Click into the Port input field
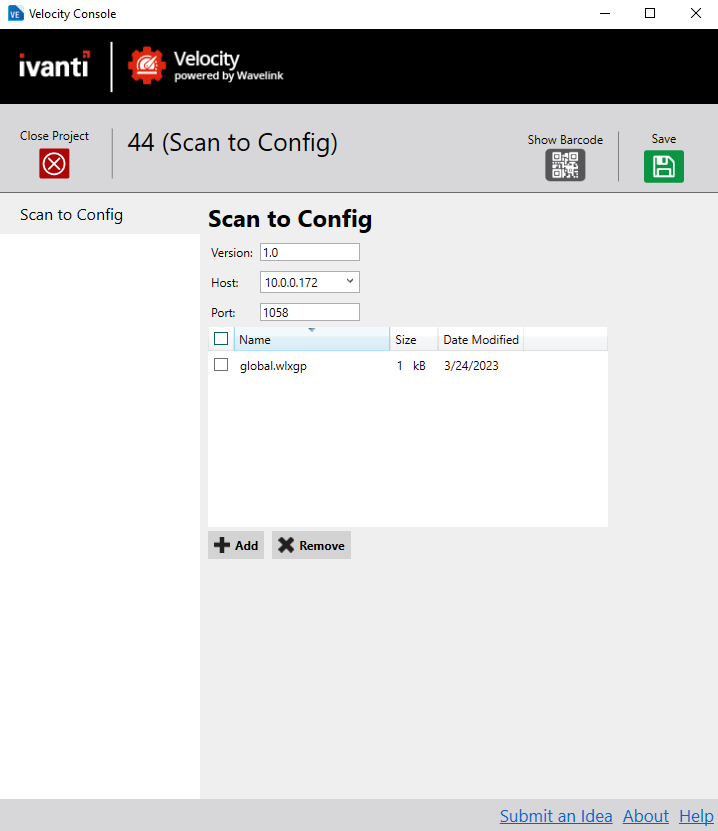The width and height of the screenshot is (718, 831). (309, 312)
